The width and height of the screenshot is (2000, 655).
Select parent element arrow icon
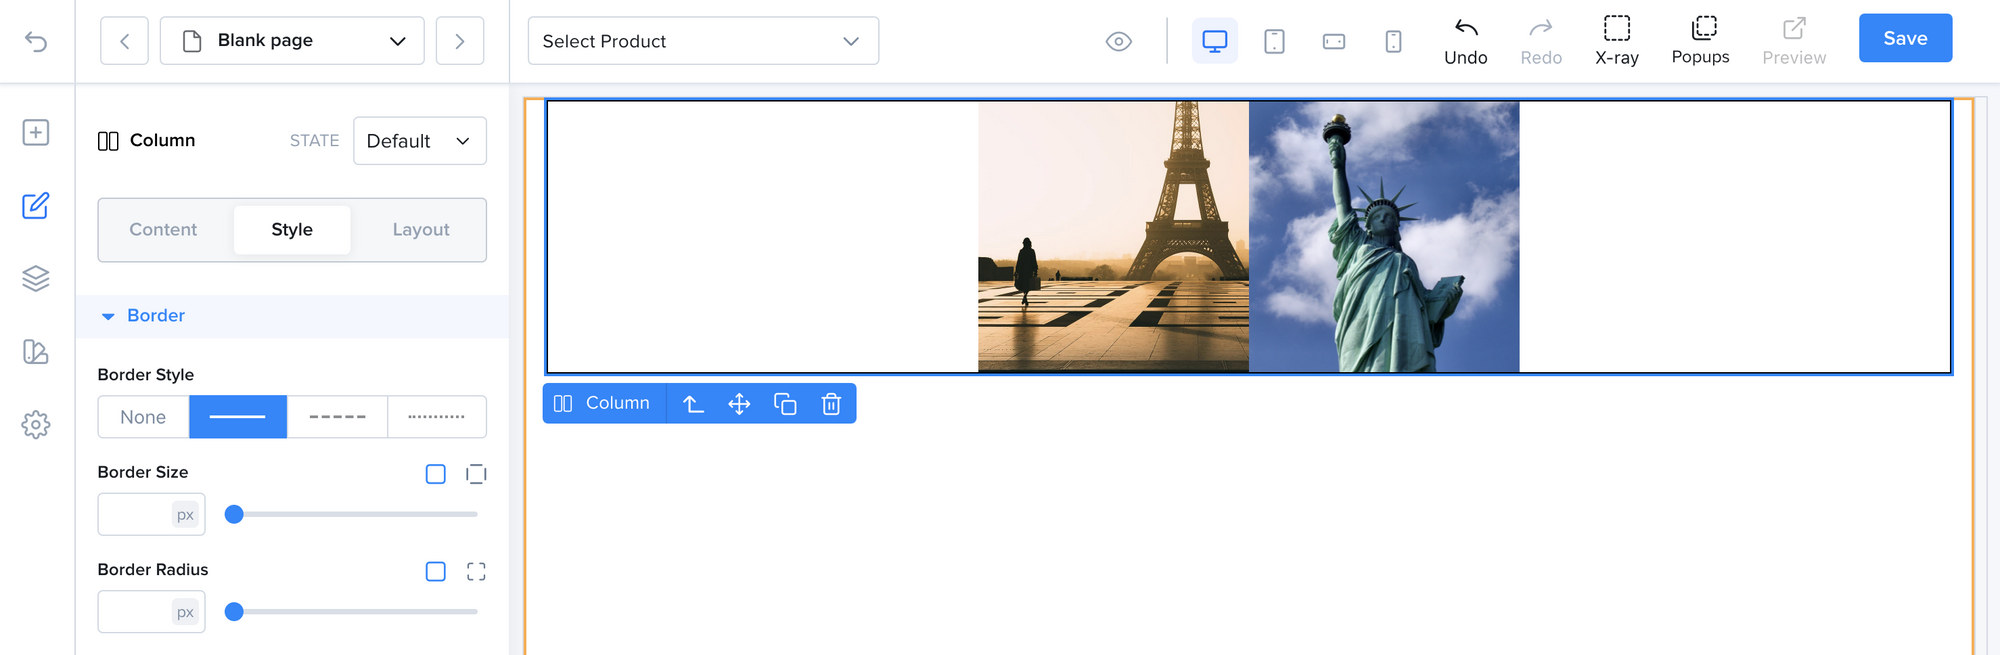point(693,403)
